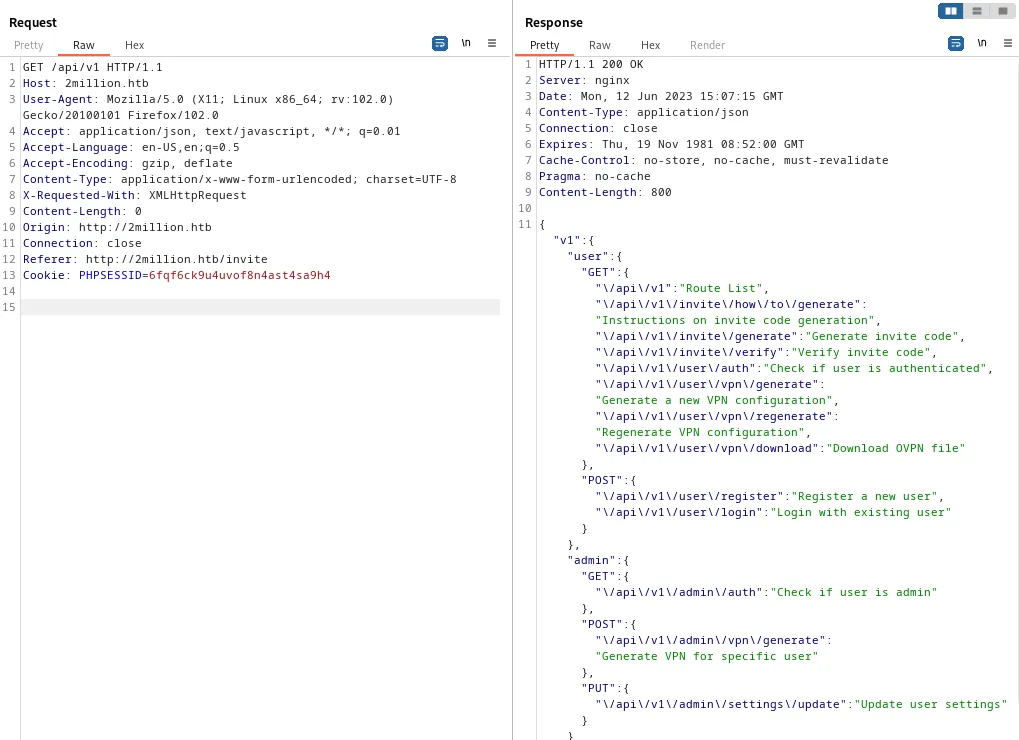1019x740 pixels.
Task: Click the Host: 2million.htb header line
Action: [86, 83]
